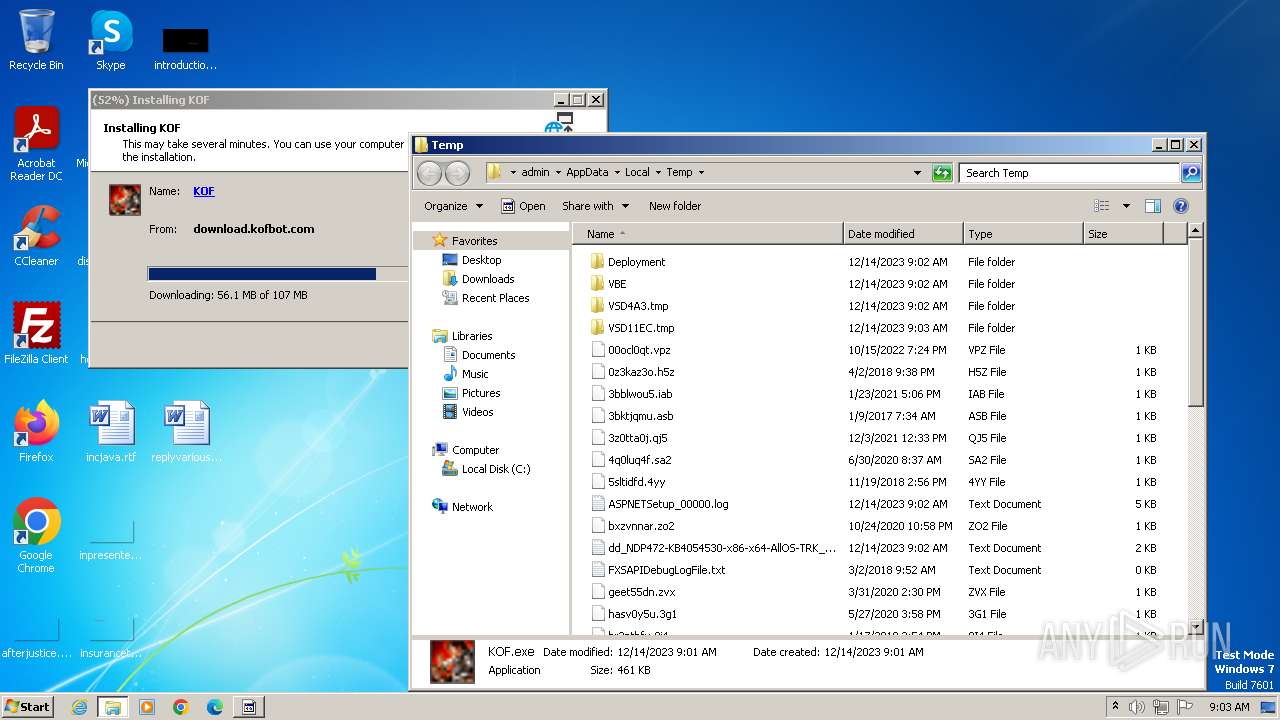Open the Organize dropdown menu
The width and height of the screenshot is (1280, 720).
click(453, 206)
